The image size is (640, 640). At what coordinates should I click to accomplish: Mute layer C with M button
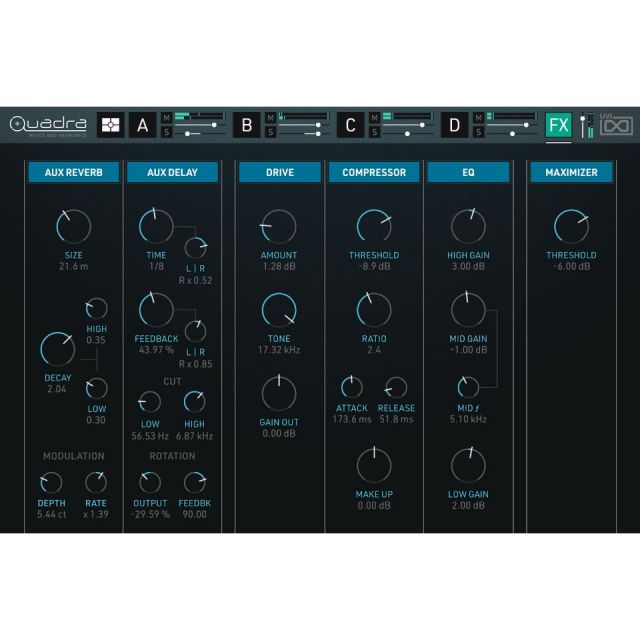[374, 118]
